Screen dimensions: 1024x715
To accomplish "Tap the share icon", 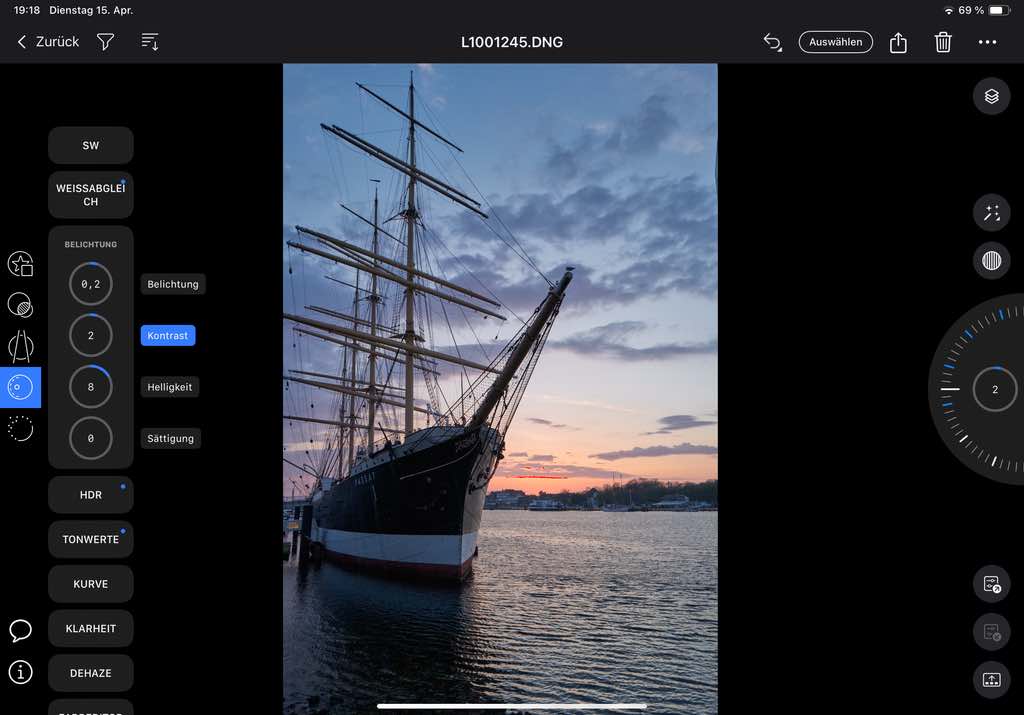I will [x=898, y=42].
